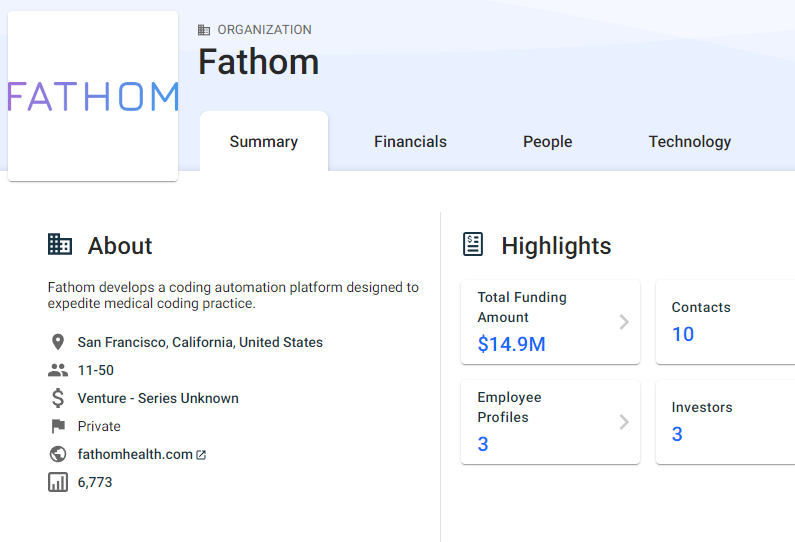Click the organization icon above Fathom
The image size is (795, 542).
tap(205, 30)
